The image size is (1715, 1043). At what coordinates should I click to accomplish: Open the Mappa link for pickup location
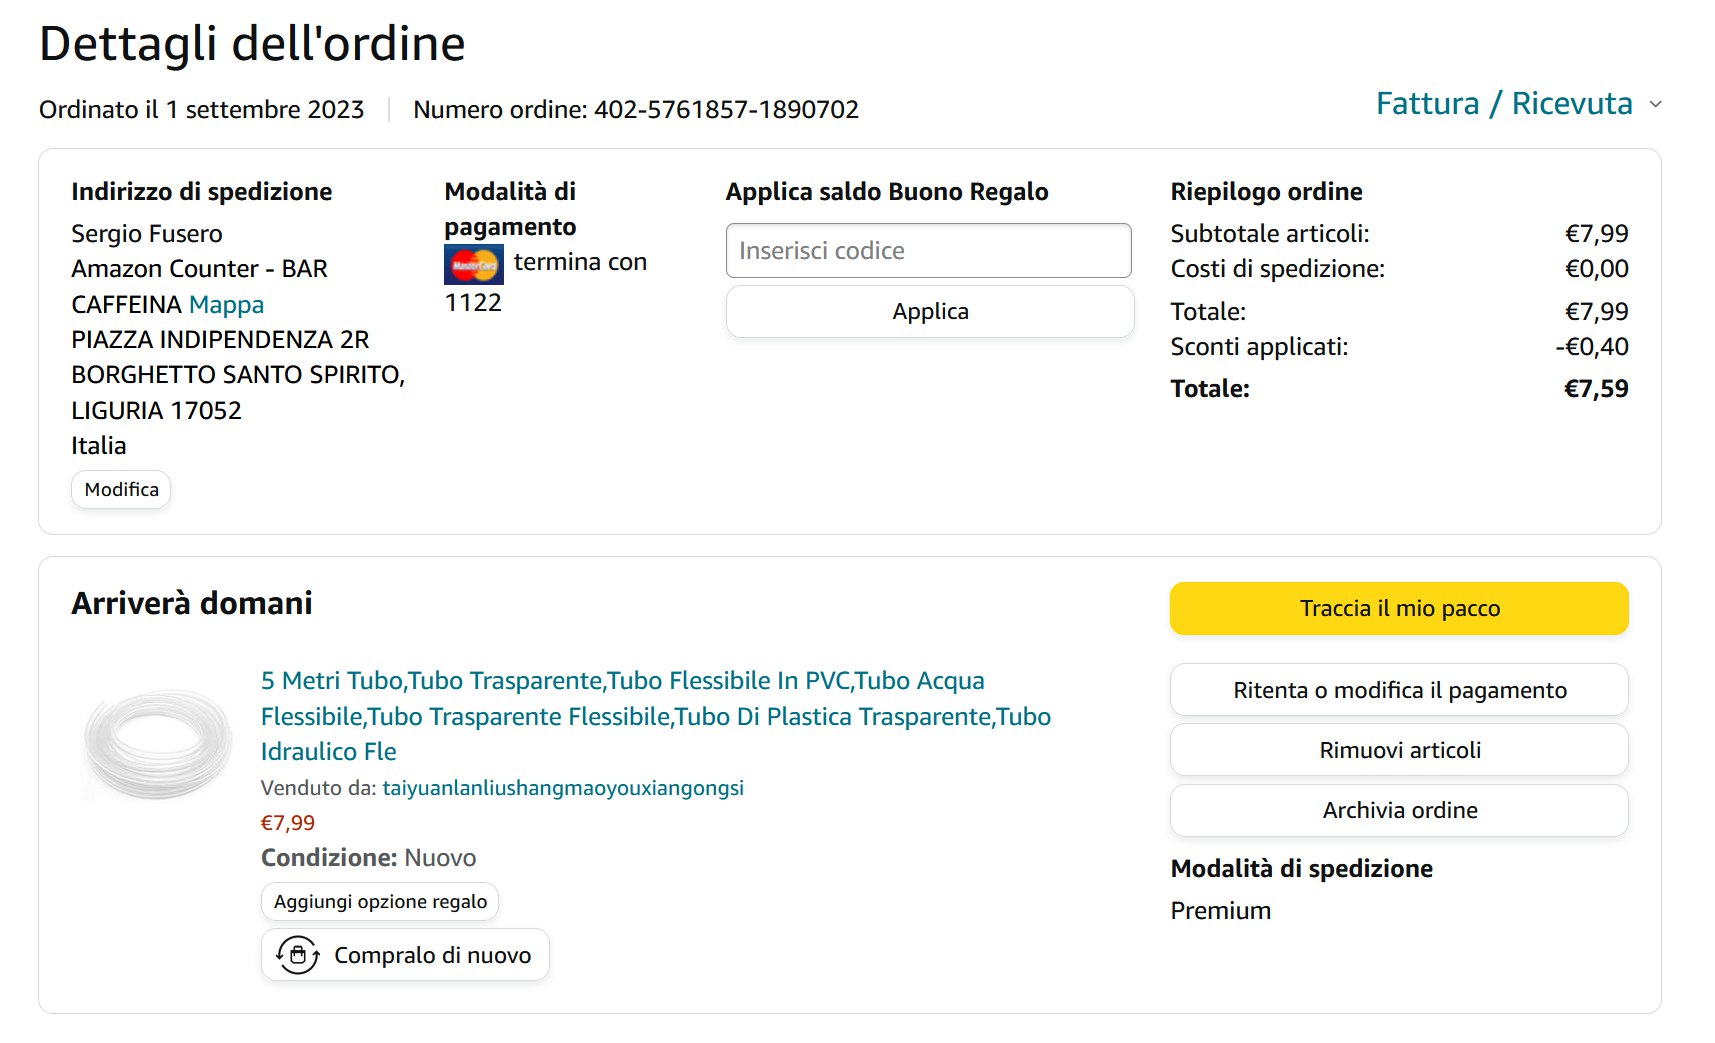point(226,304)
